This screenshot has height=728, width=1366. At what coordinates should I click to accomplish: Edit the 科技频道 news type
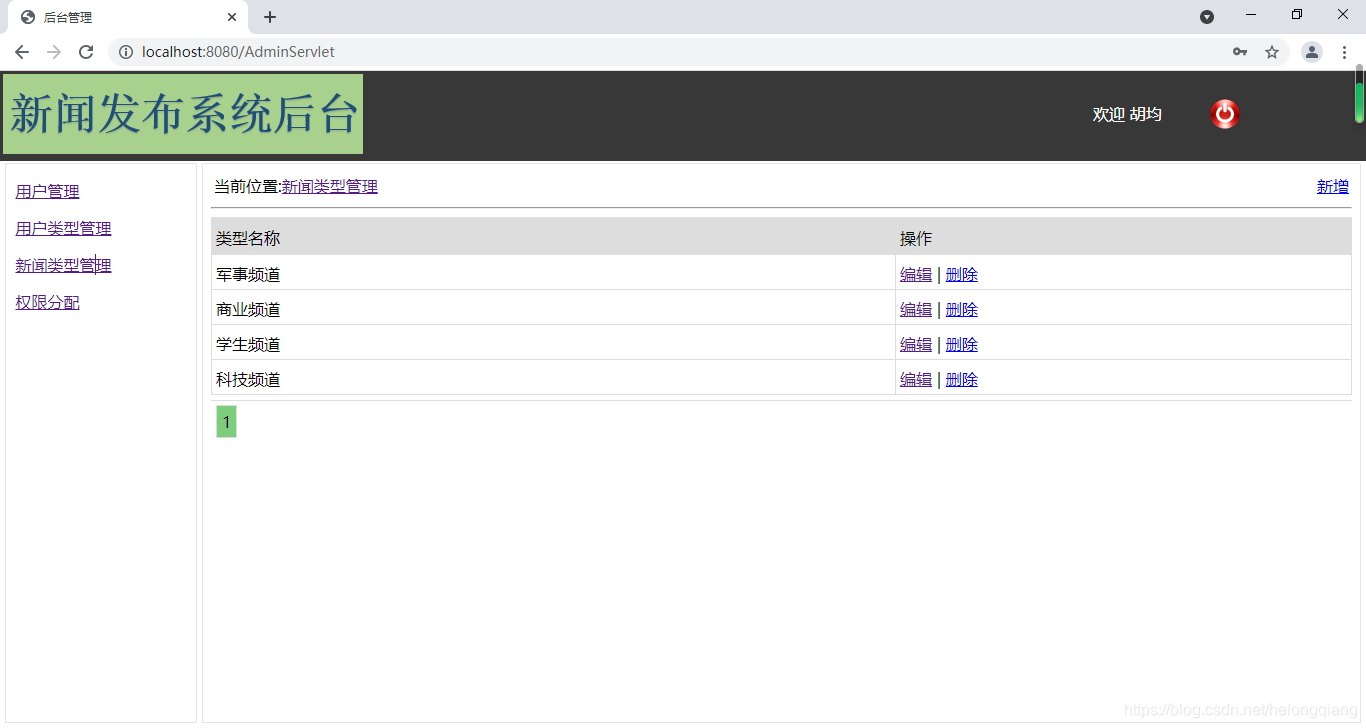click(915, 378)
